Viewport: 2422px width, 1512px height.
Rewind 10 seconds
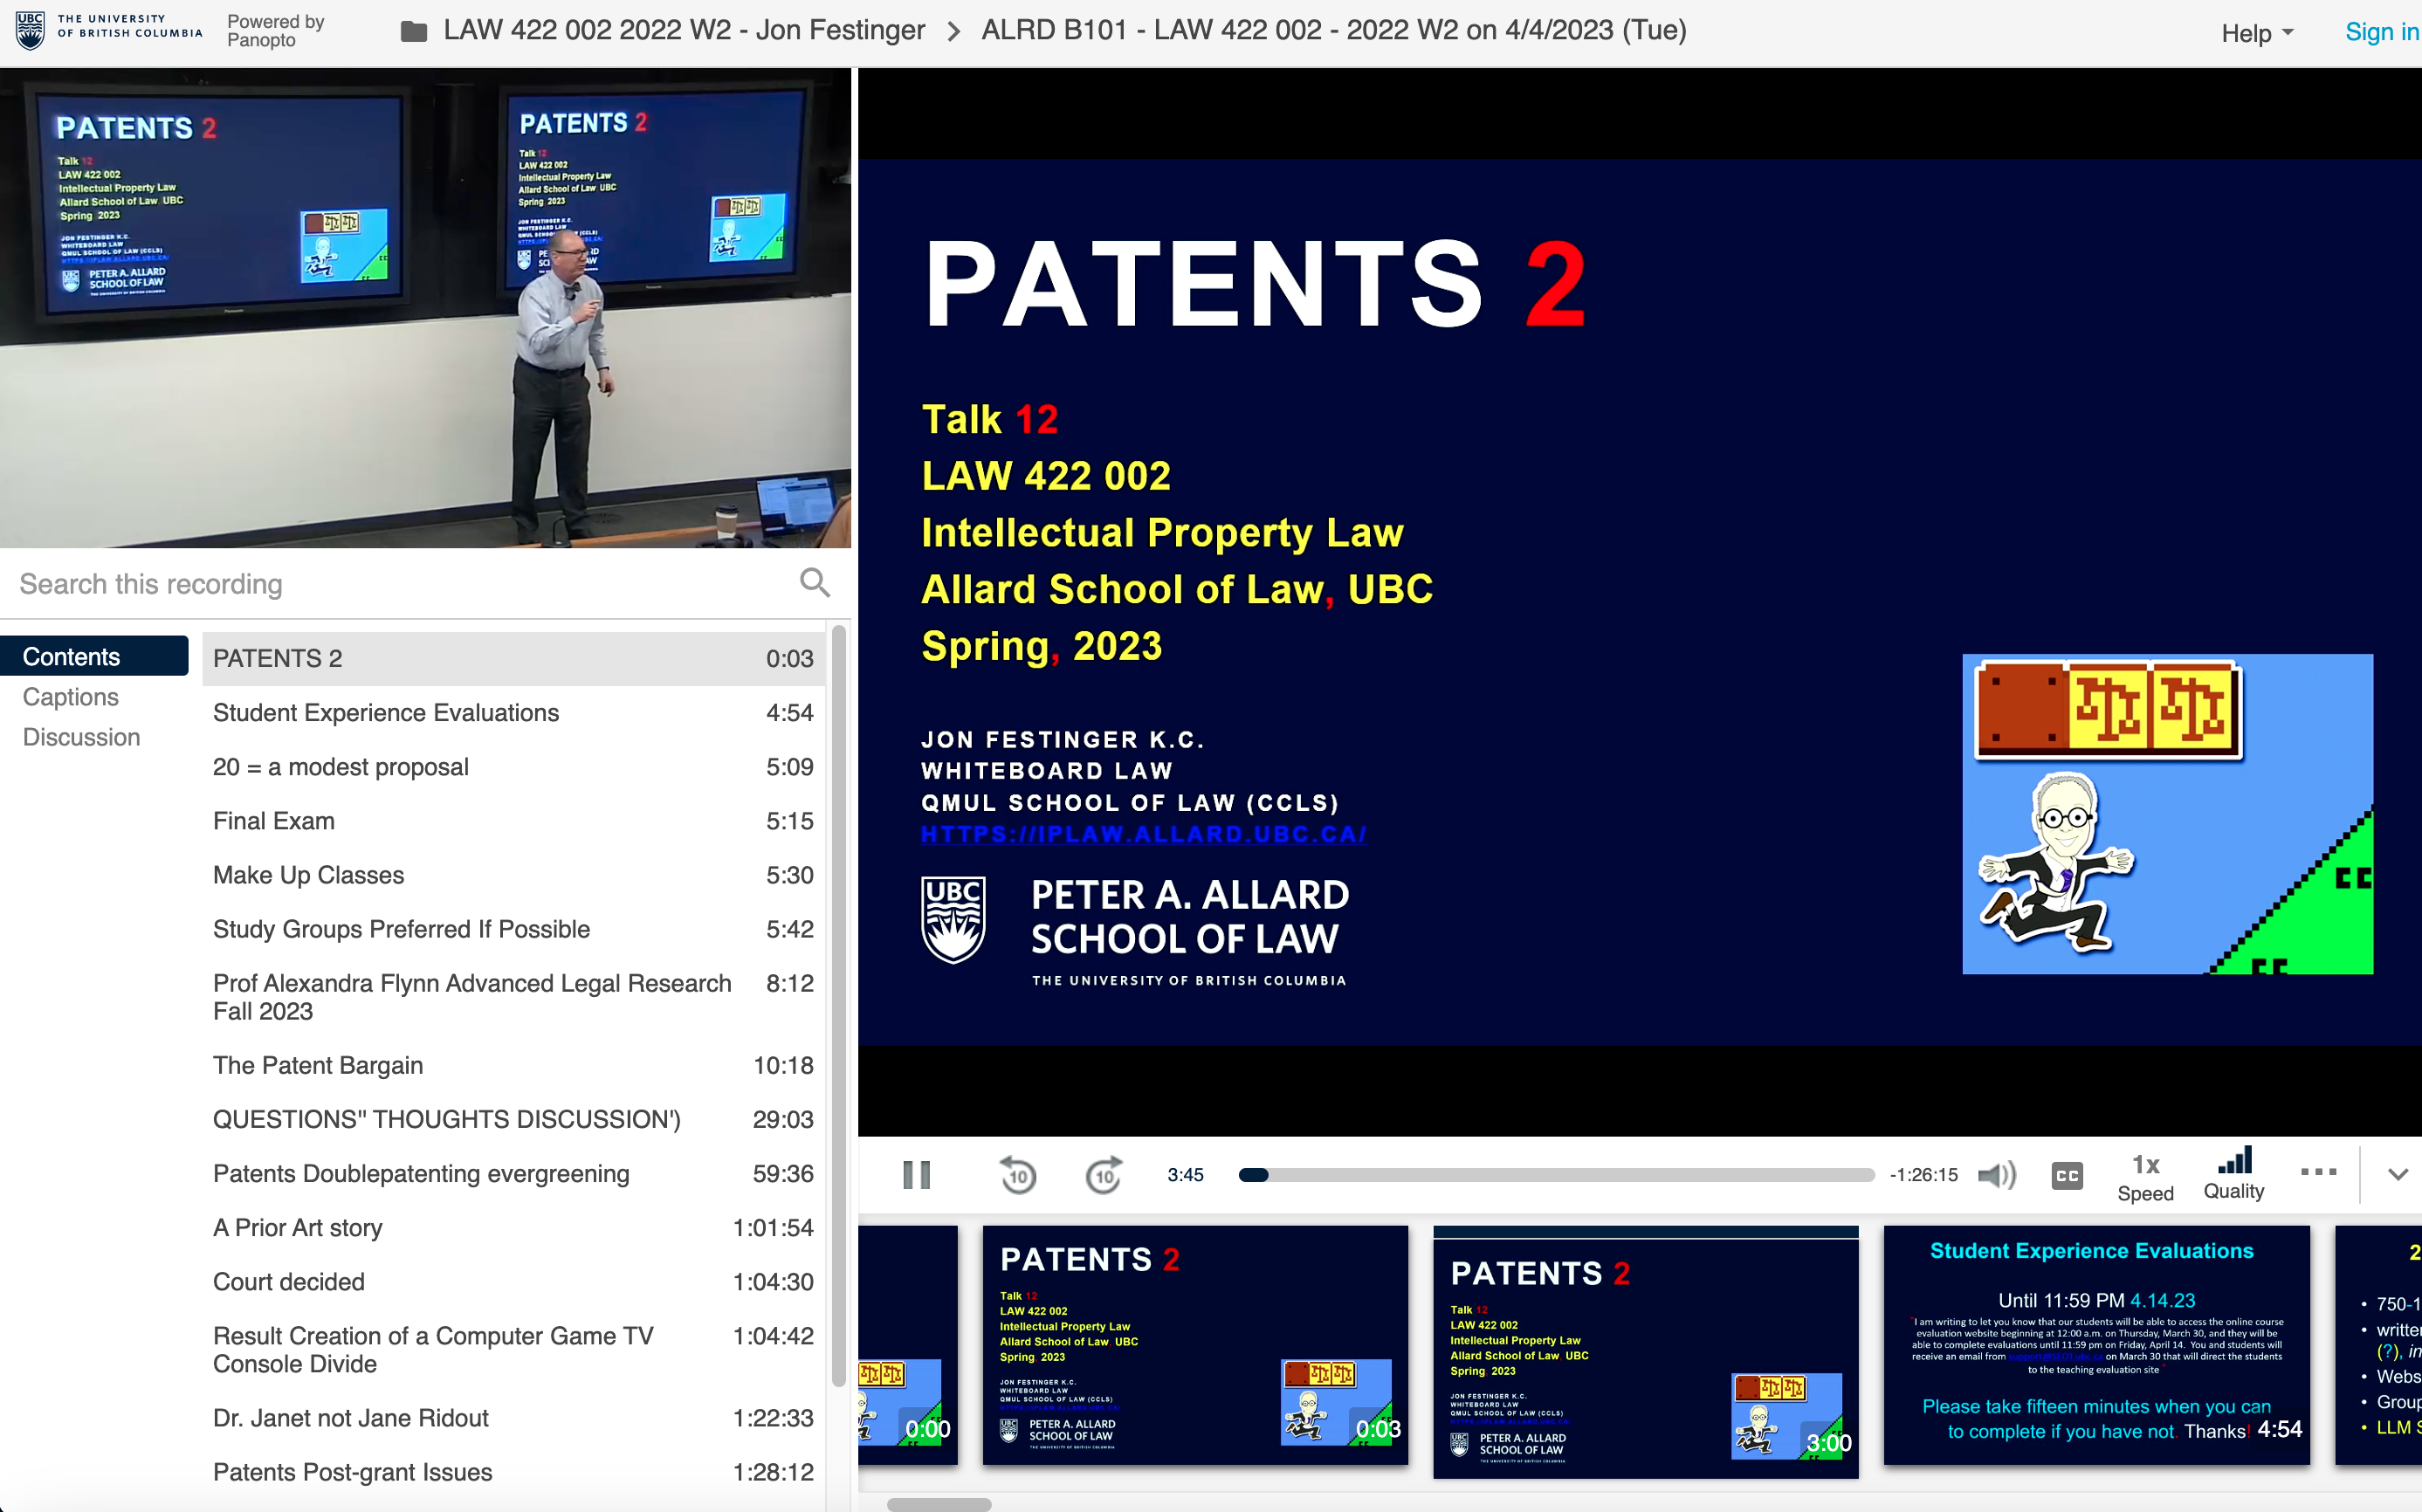pos(1018,1174)
